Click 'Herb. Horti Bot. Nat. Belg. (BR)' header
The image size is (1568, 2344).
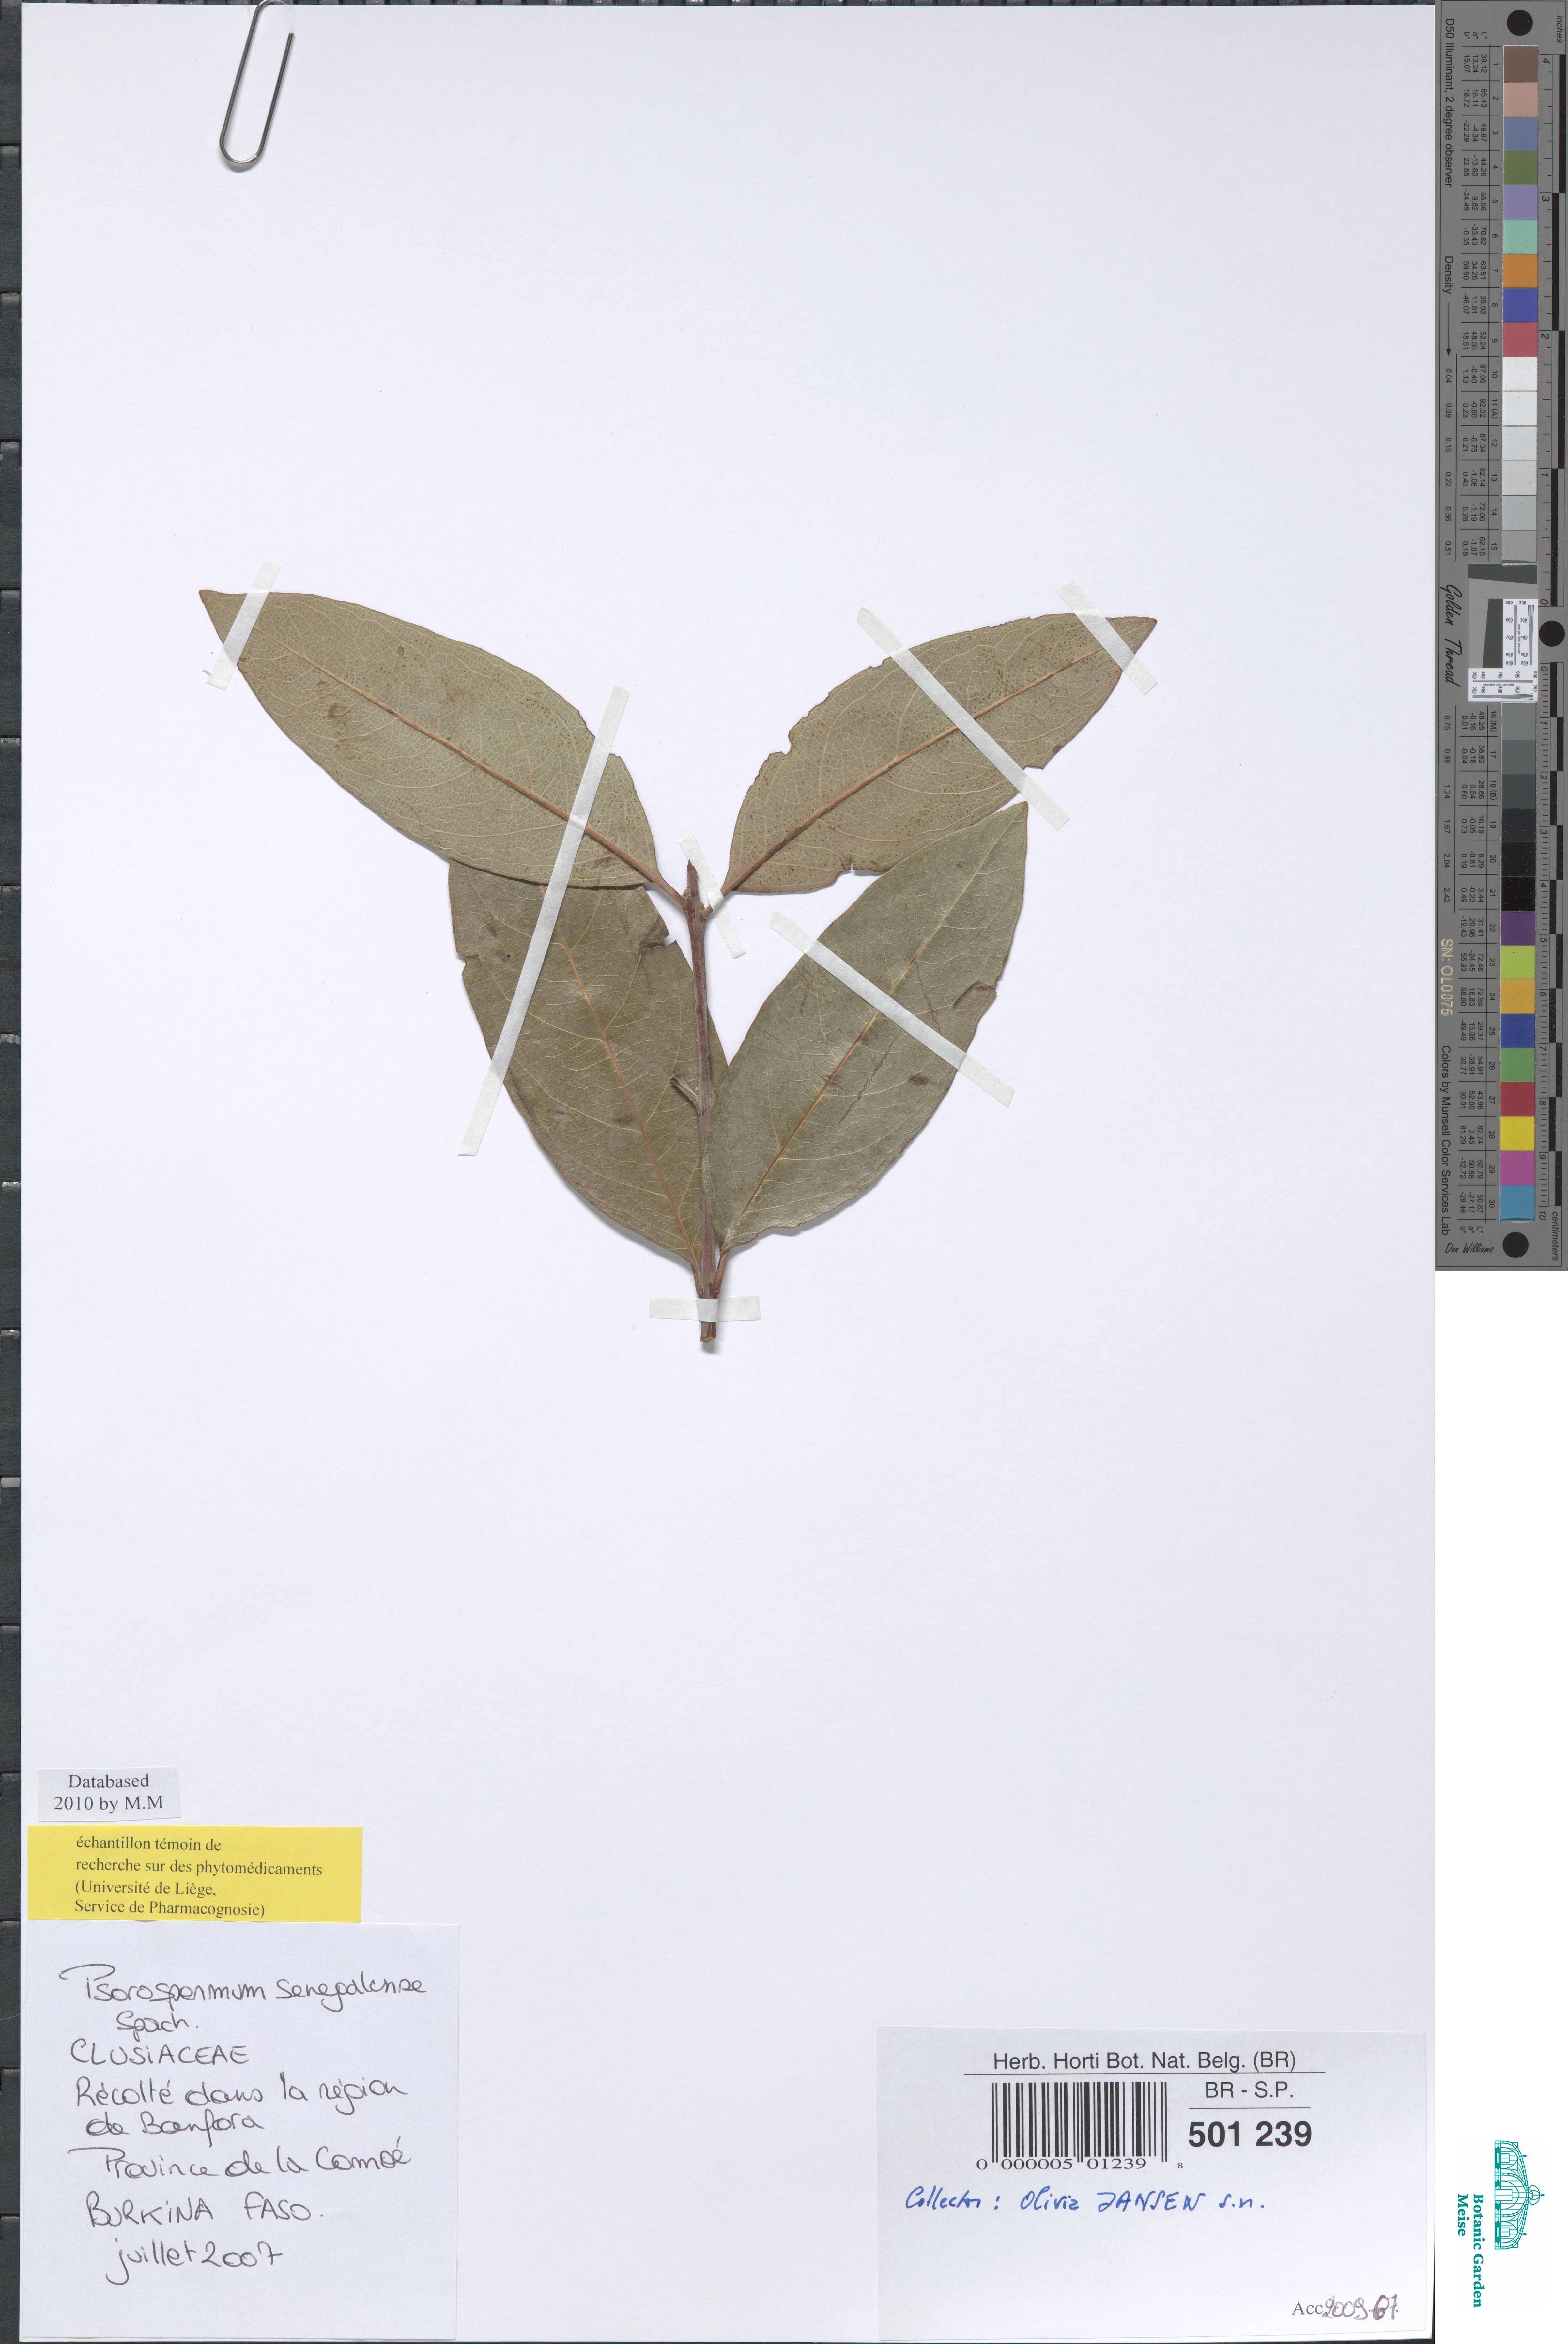1144,2060
